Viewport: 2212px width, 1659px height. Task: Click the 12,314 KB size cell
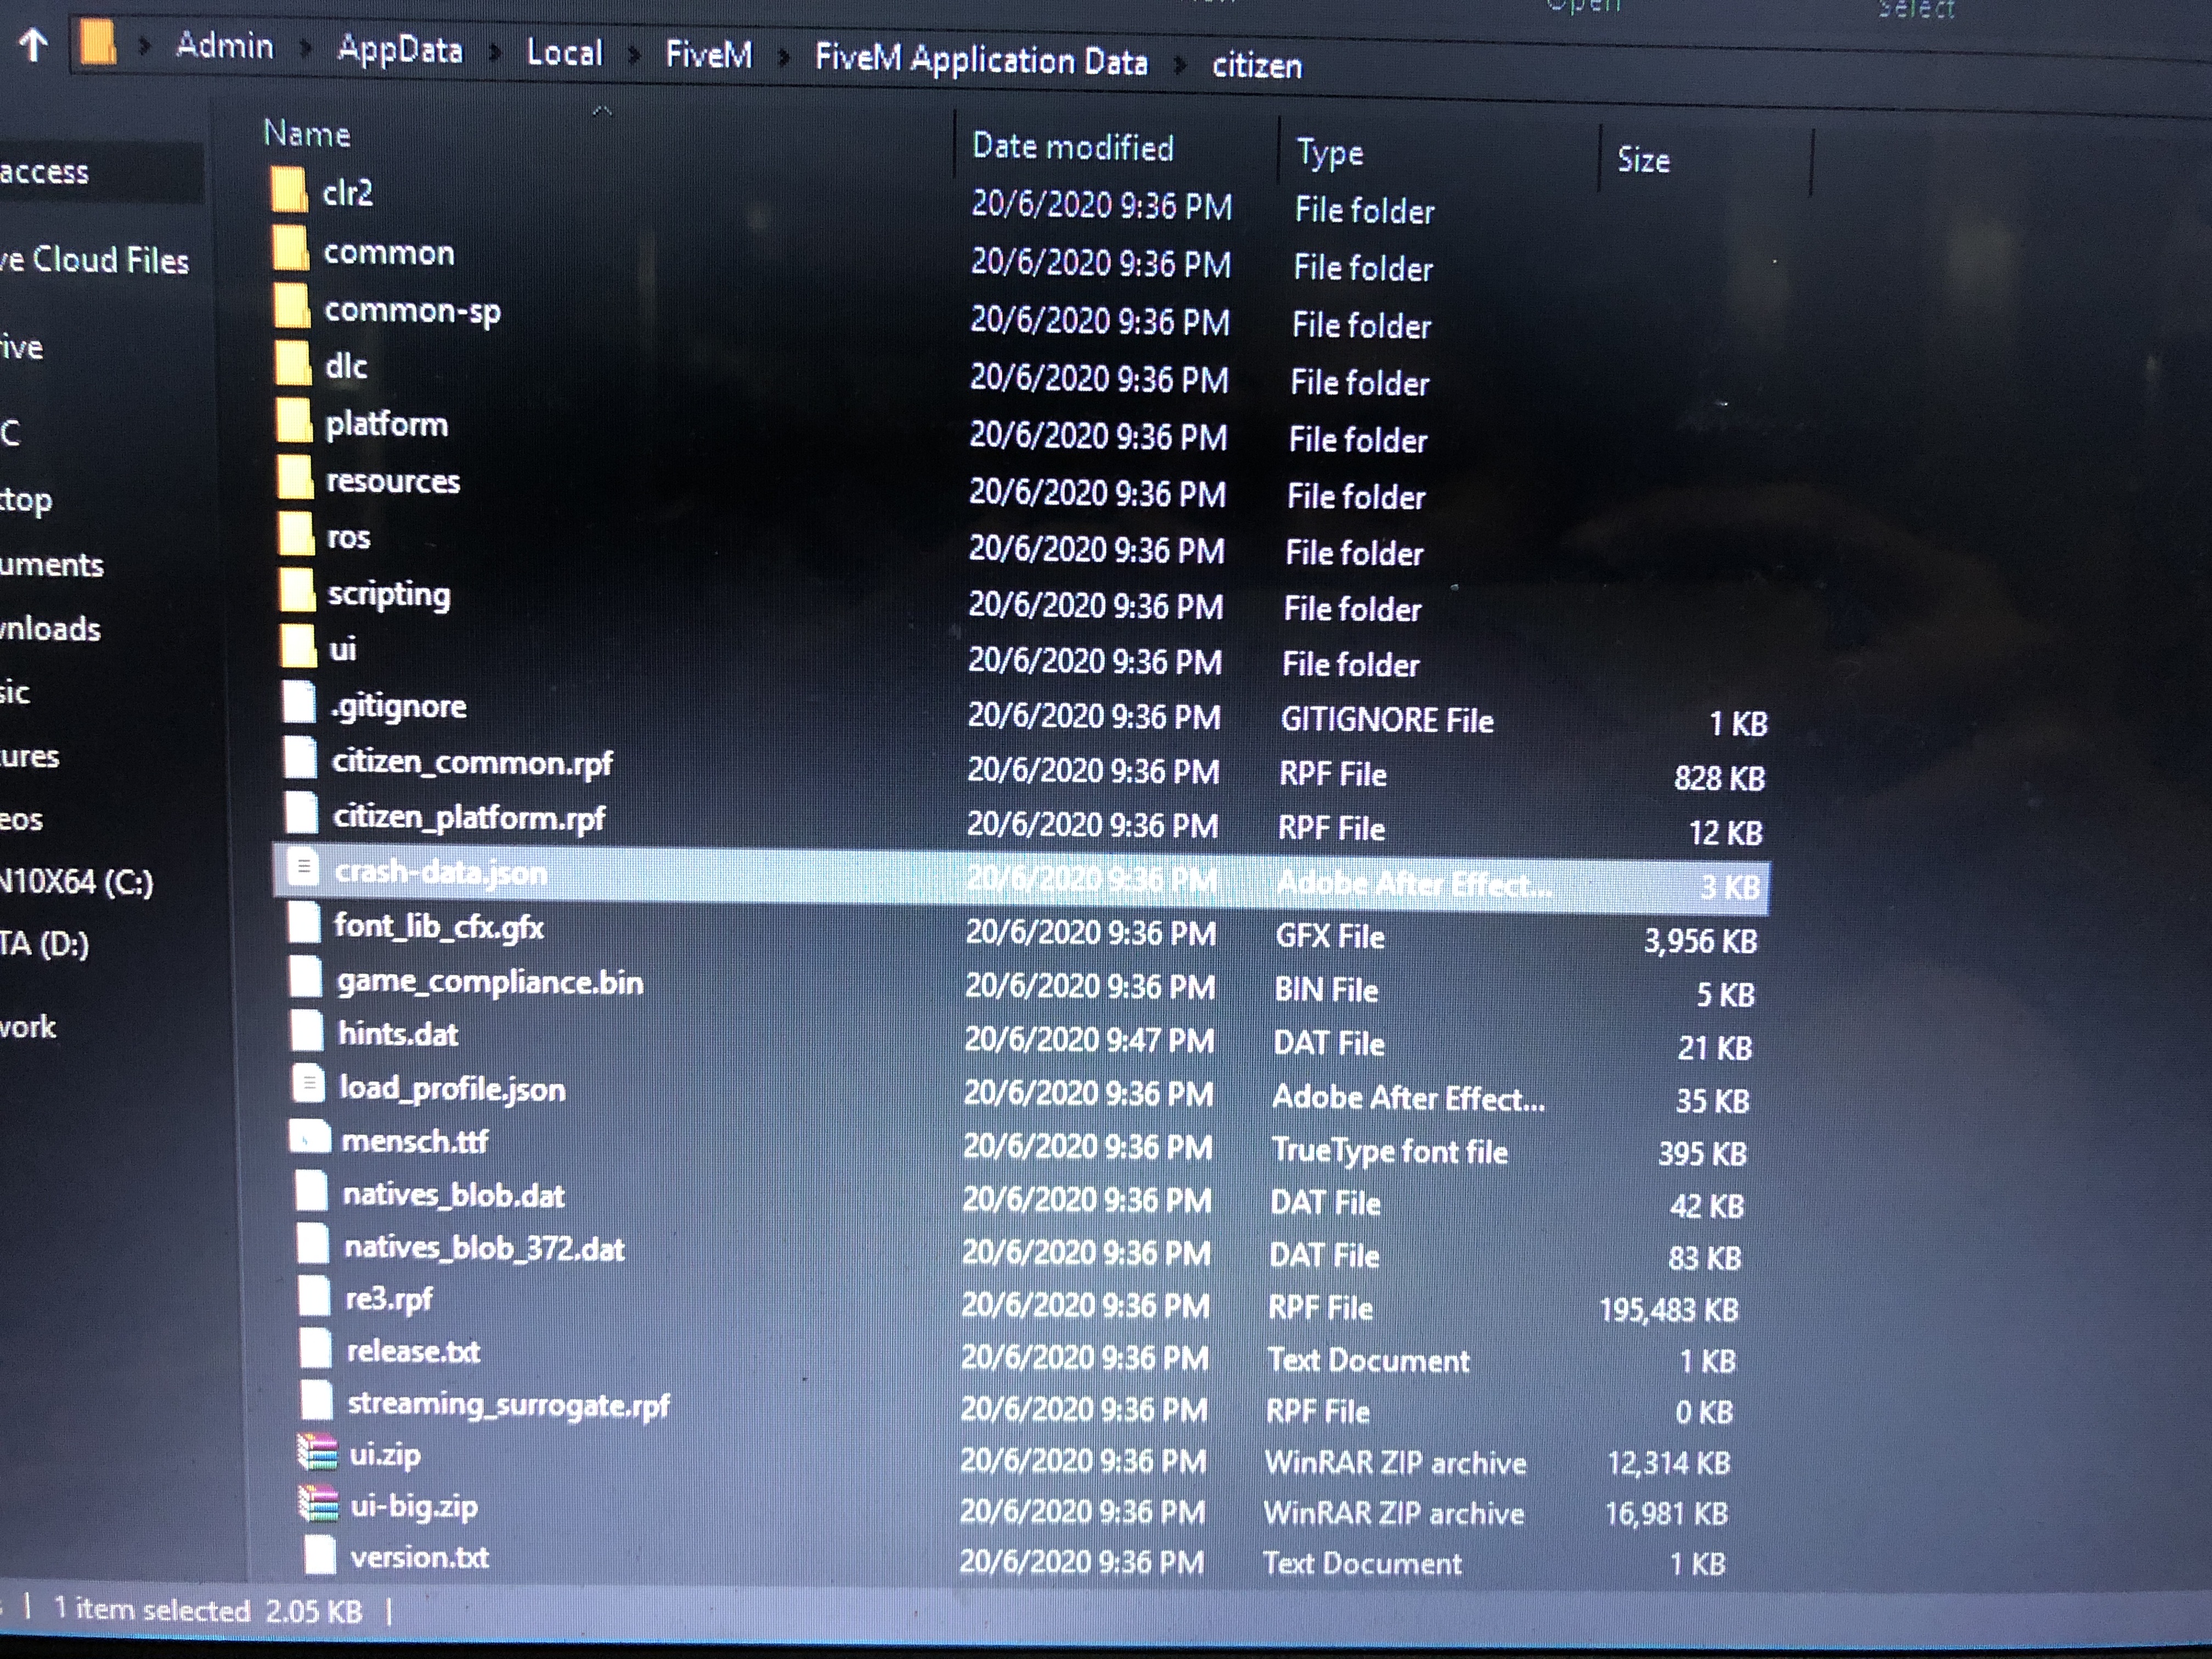pyautogui.click(x=1669, y=1463)
